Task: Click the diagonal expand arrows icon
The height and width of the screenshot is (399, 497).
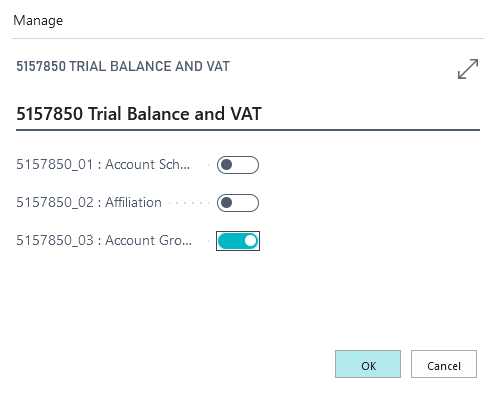Action: pos(468,69)
